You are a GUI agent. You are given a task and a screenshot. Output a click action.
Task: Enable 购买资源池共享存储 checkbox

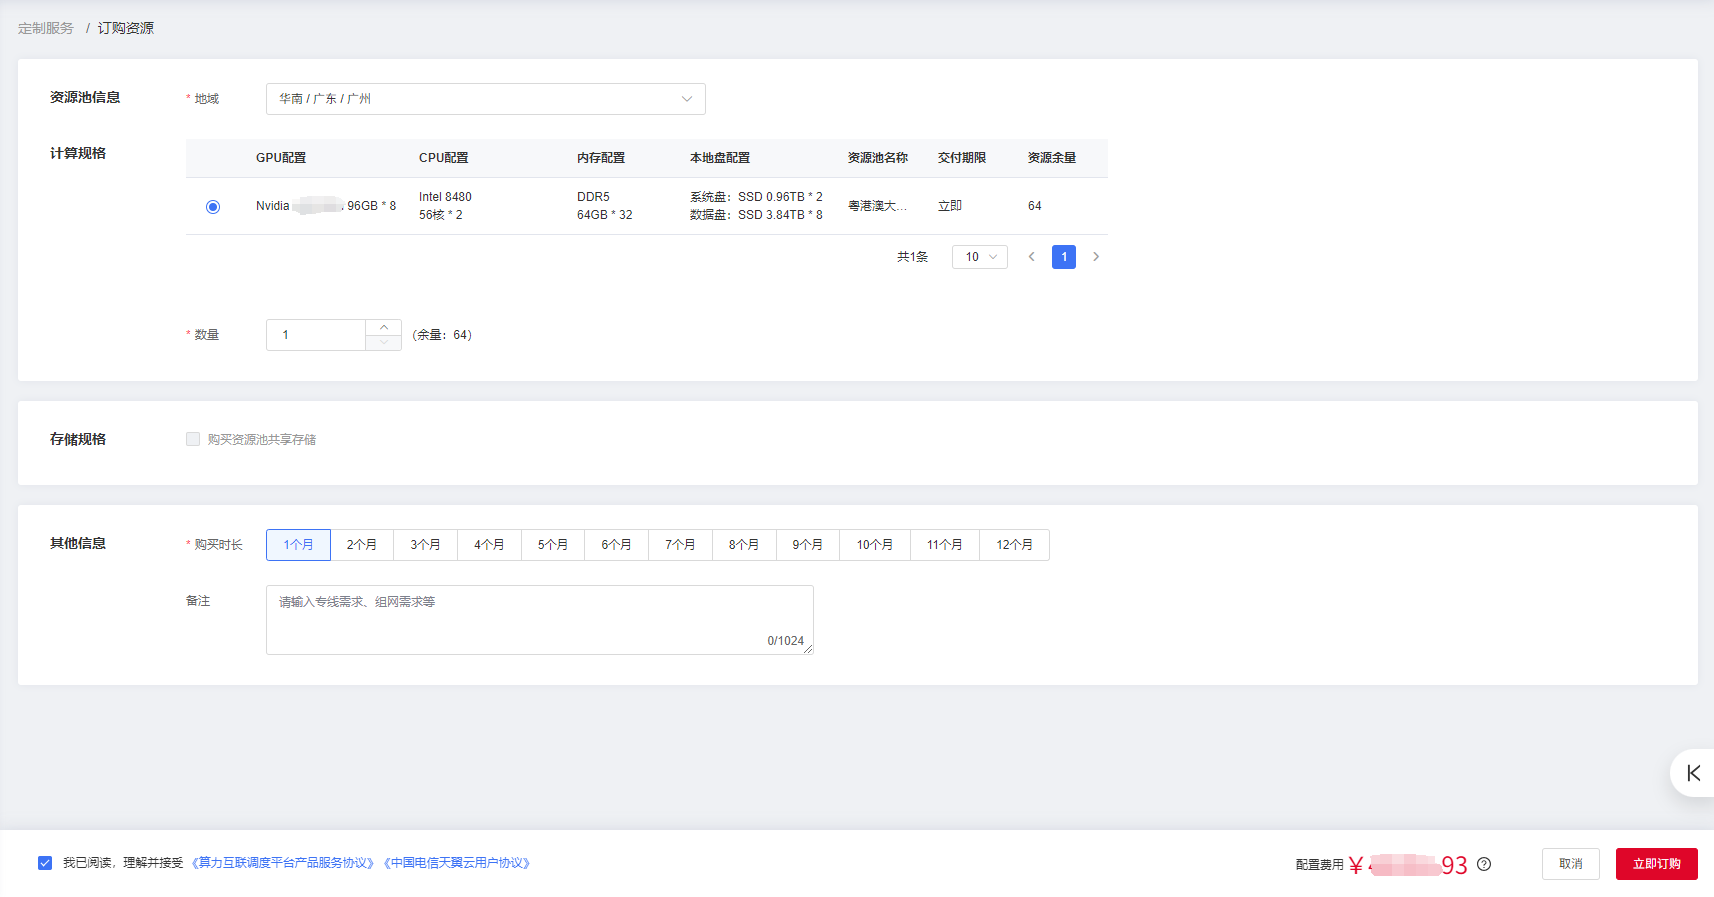click(x=193, y=439)
